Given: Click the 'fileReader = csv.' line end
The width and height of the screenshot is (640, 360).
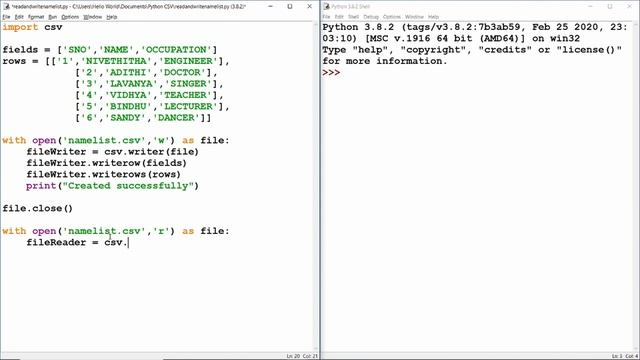Looking at the screenshot, I should click(128, 242).
